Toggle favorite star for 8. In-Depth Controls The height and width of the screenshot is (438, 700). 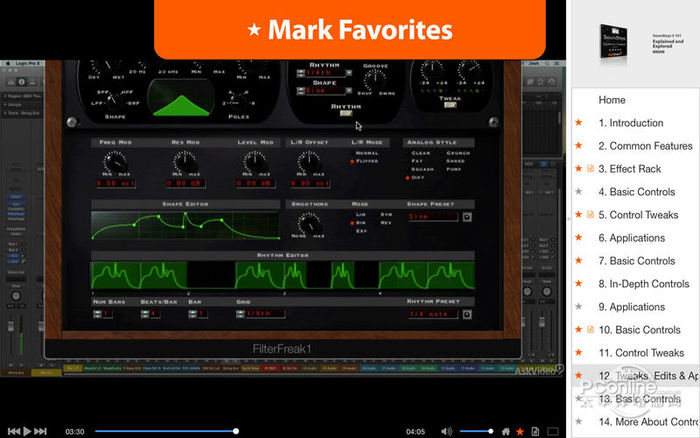pos(579,284)
